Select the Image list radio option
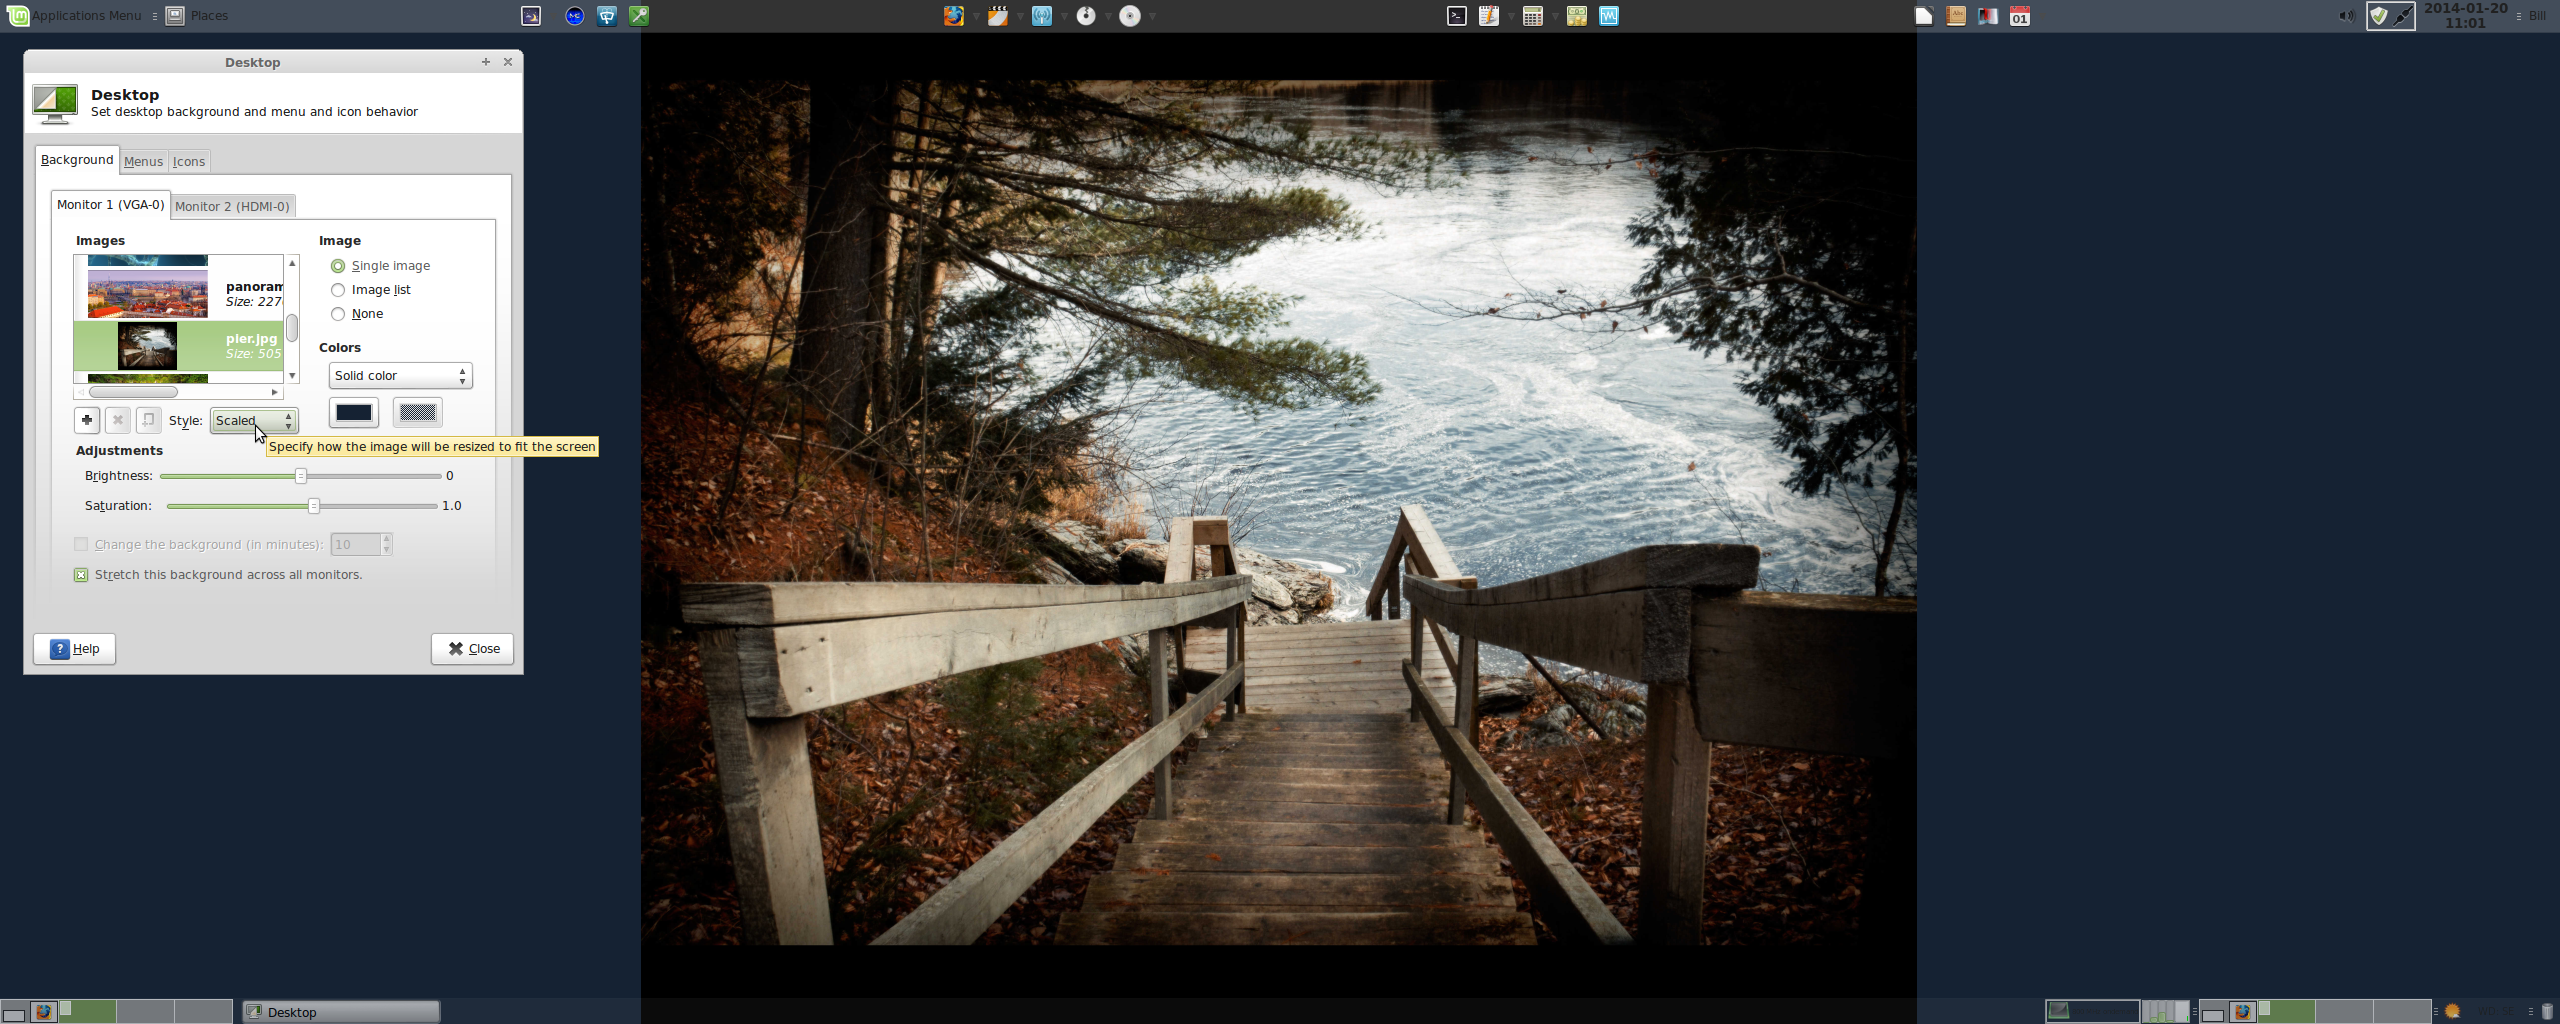Screen dimensions: 2560x1024 pyautogui.click(x=371, y=290)
